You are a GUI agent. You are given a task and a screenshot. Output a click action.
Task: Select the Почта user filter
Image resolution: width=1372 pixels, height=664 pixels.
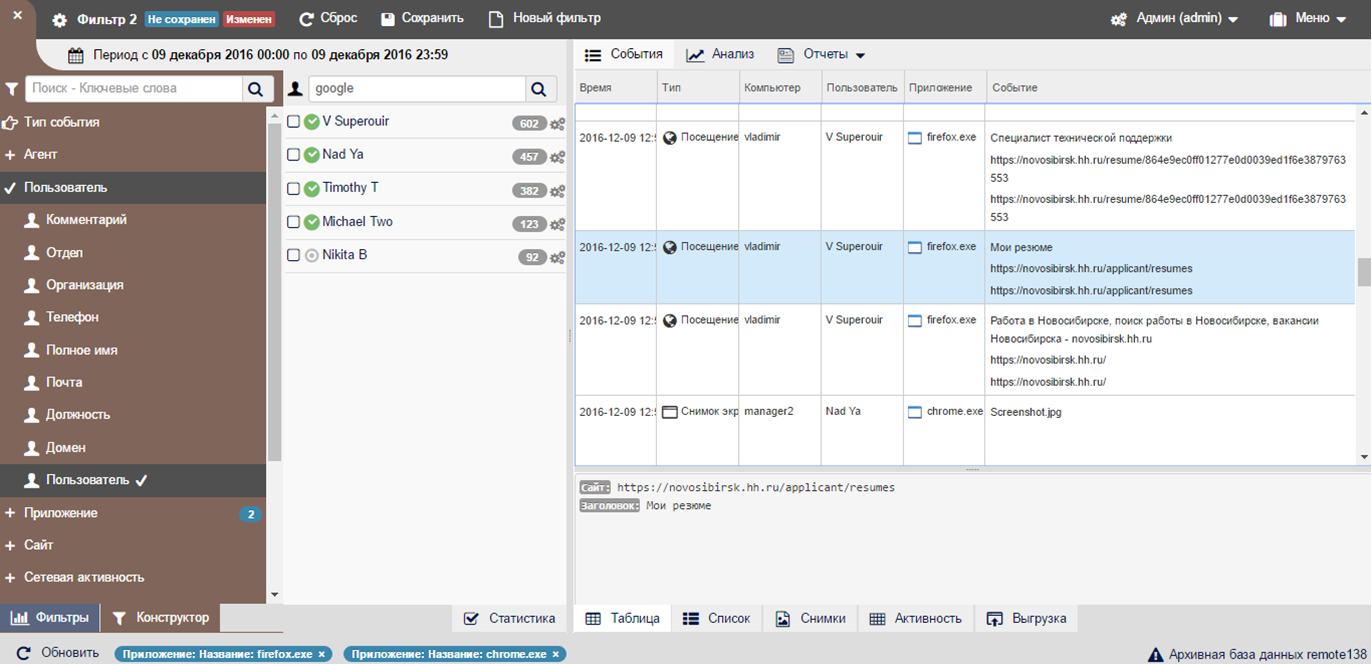133,382
